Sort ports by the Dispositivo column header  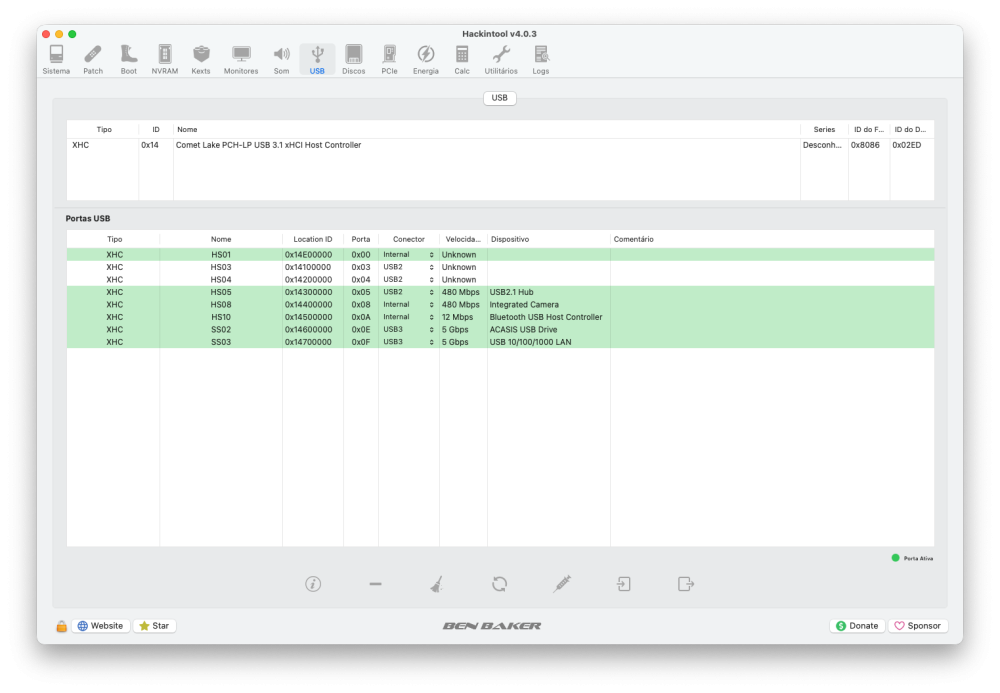(548, 239)
